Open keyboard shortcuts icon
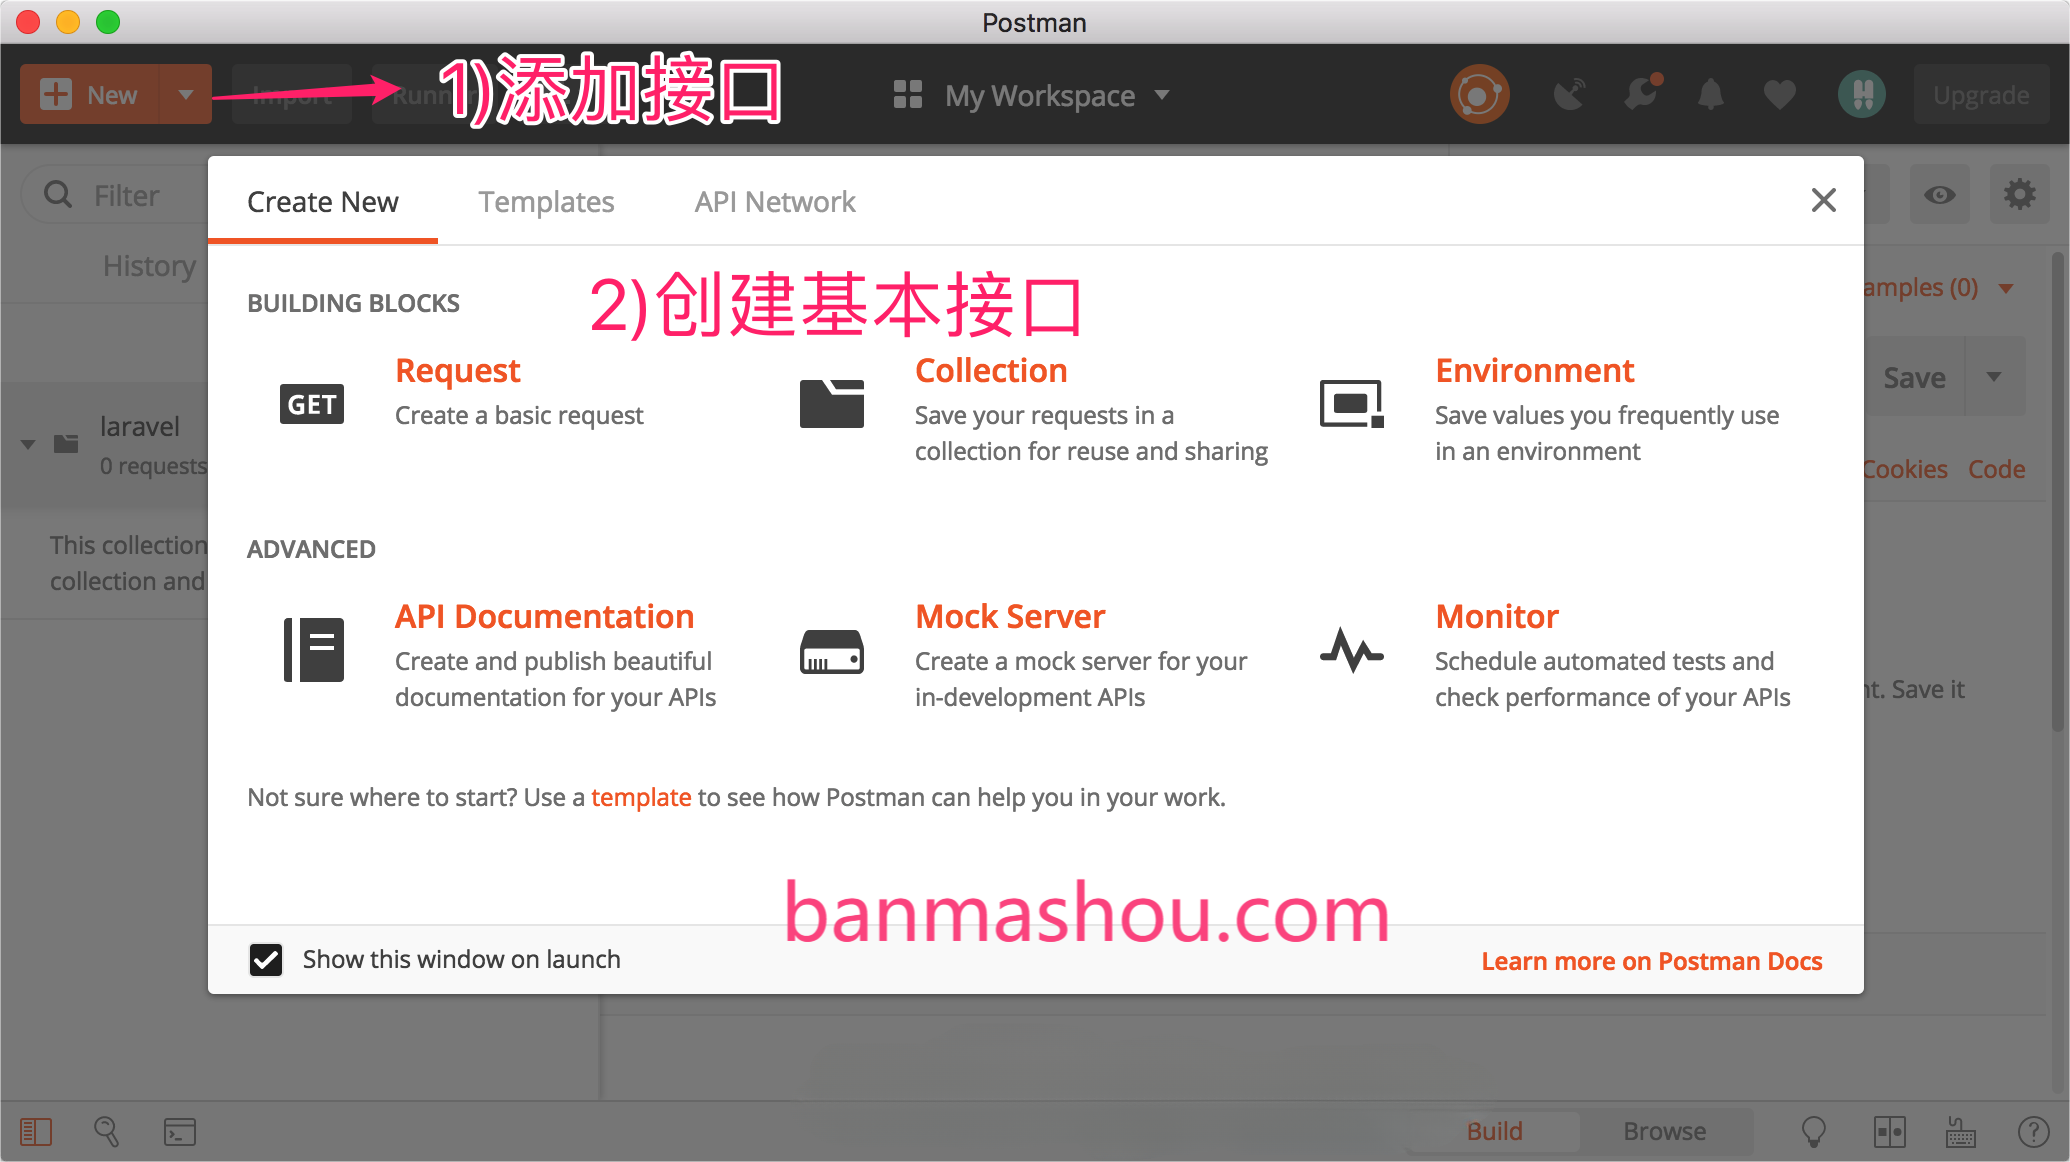 [x=1960, y=1132]
